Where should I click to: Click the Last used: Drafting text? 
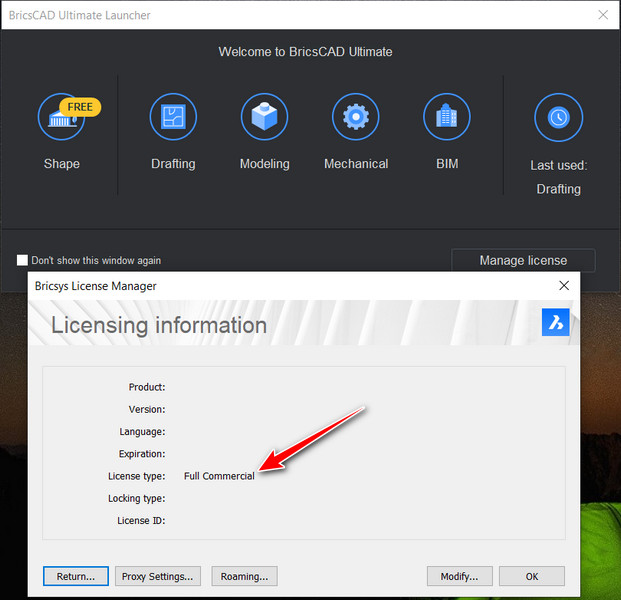click(x=558, y=177)
